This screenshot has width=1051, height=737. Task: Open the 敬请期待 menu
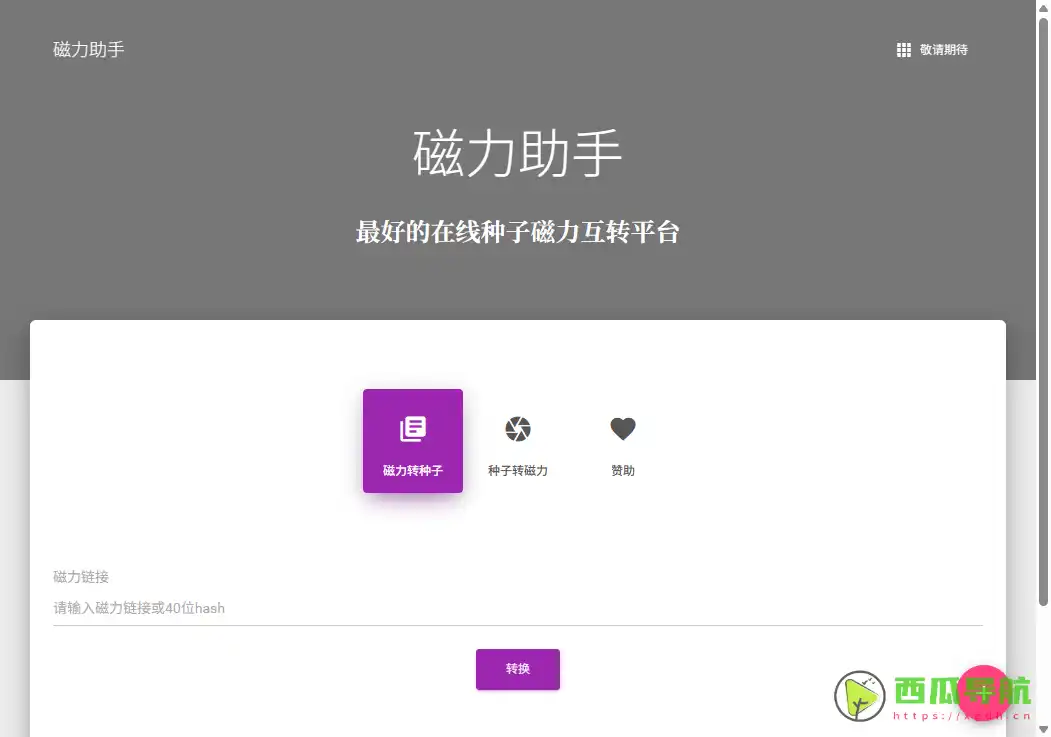(x=932, y=49)
